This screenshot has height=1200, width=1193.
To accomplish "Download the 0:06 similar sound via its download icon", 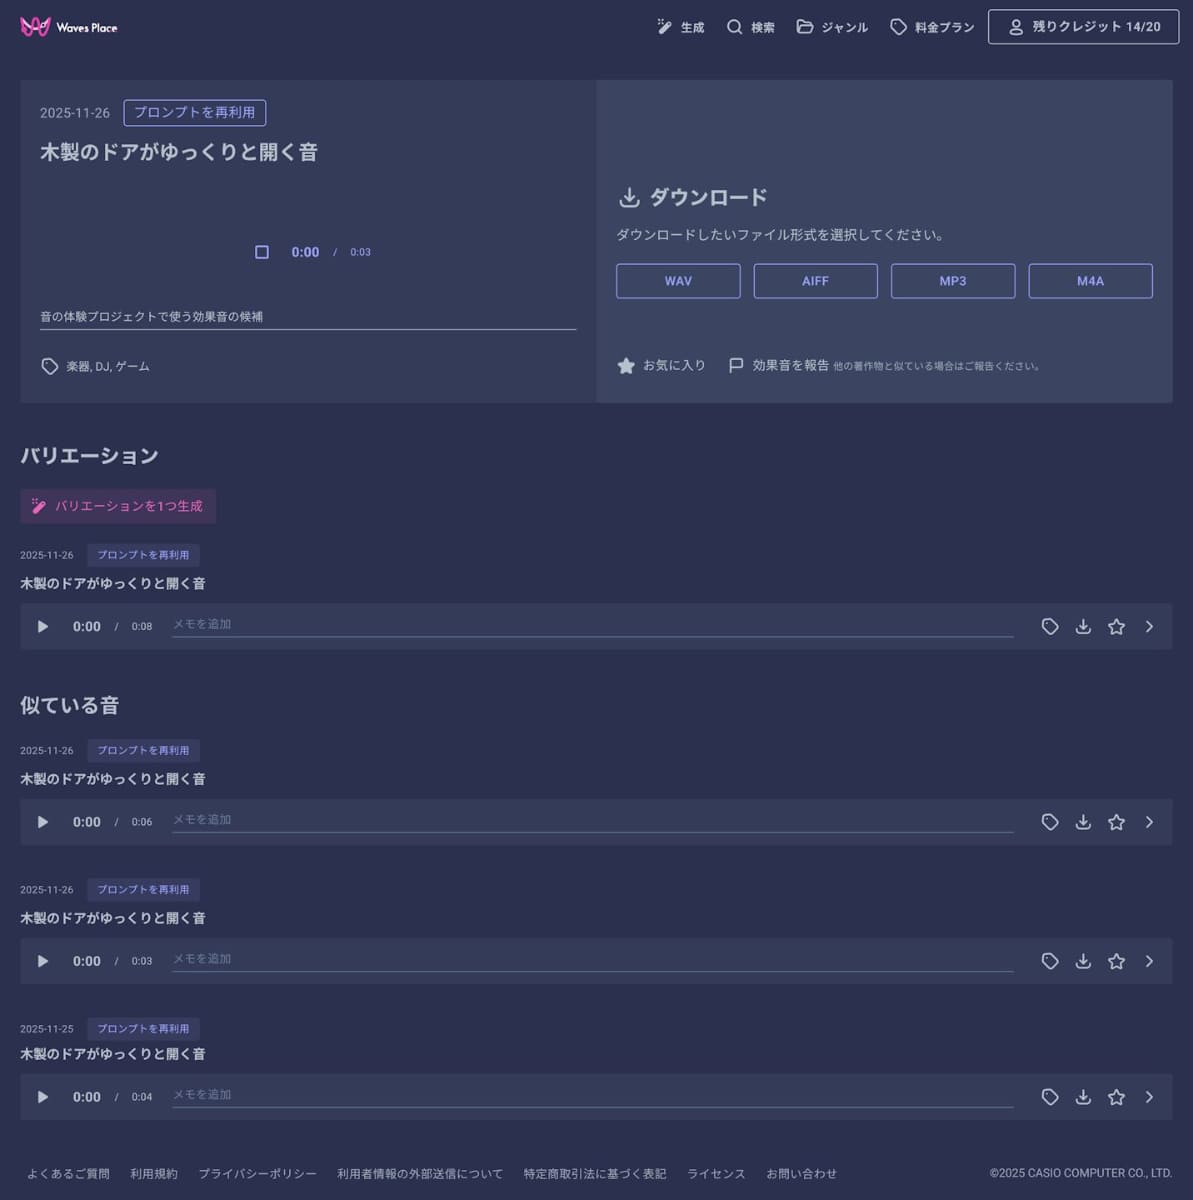I will click(x=1083, y=821).
